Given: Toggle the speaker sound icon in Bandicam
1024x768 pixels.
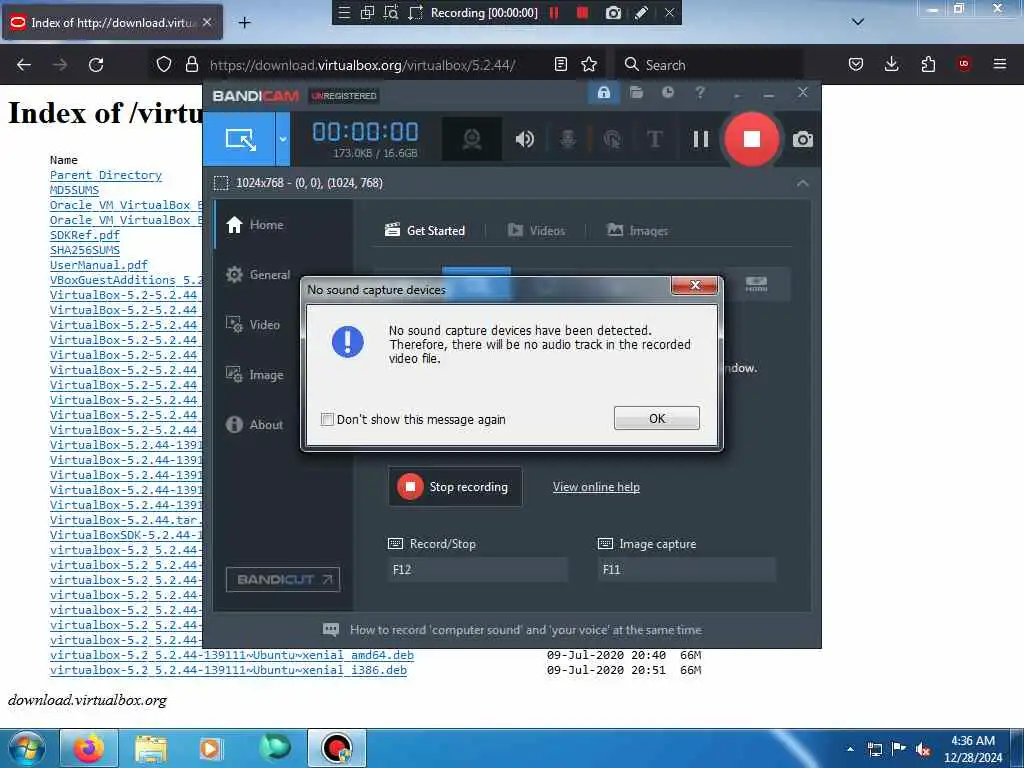Looking at the screenshot, I should (x=524, y=138).
